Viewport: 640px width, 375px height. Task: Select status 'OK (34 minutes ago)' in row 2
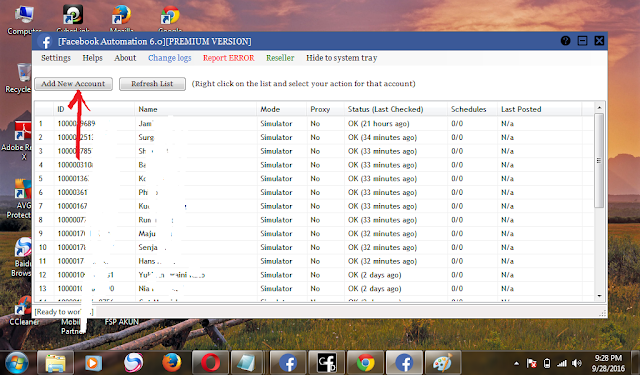tap(382, 138)
